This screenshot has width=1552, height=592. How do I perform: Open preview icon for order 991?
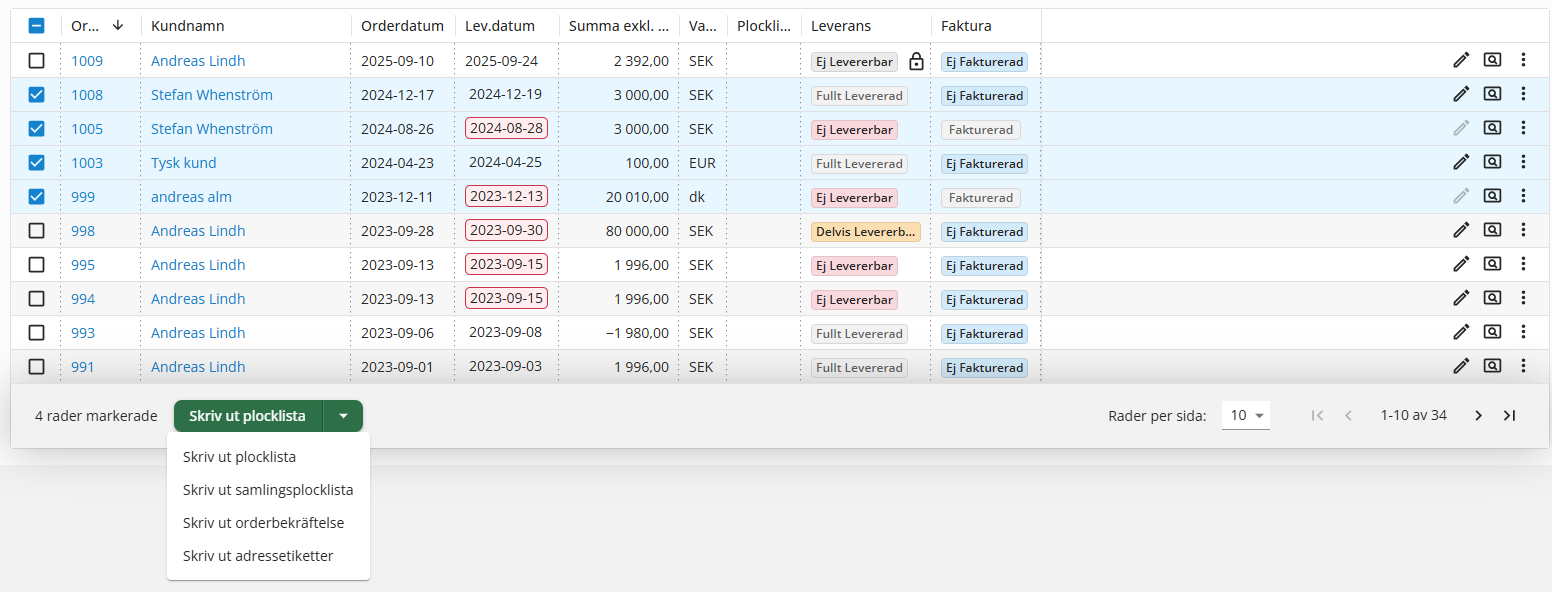point(1492,366)
